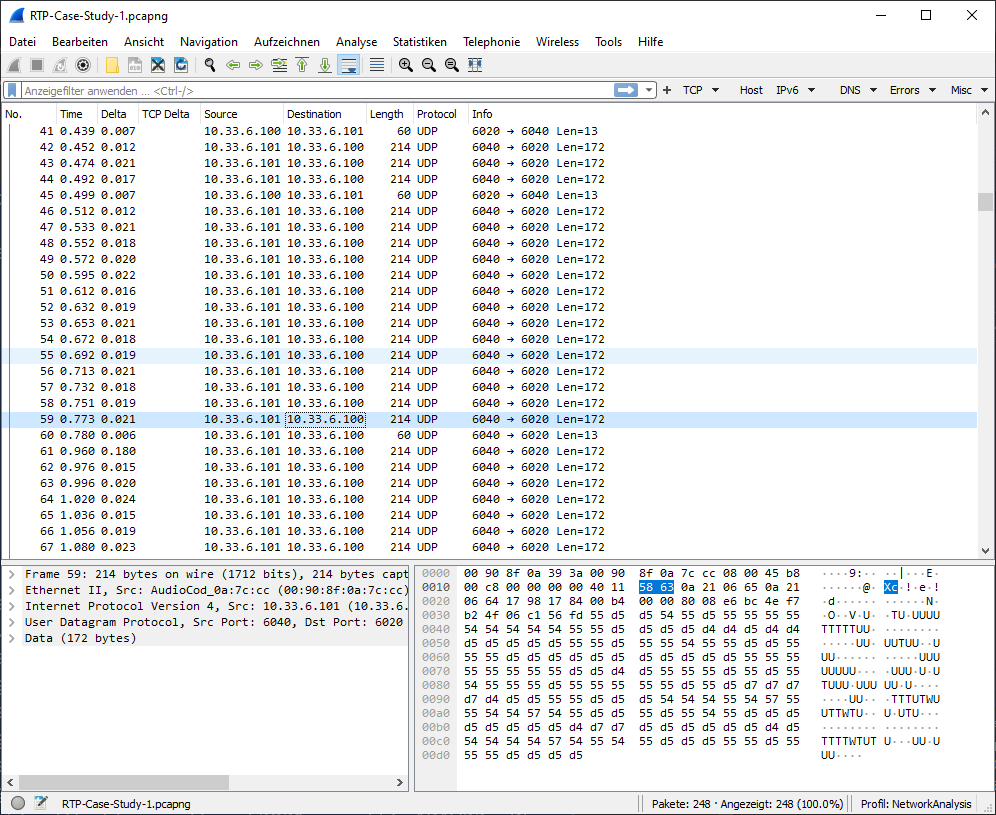Screen dimensions: 996x815
Task: Open the Statistiken menu
Action: [x=419, y=42]
